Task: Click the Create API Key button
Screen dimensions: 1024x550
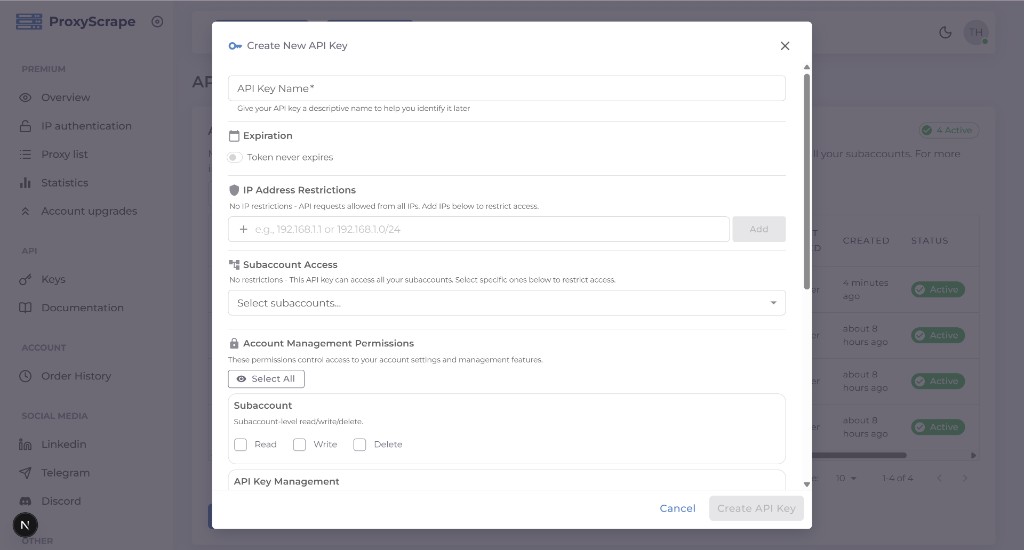Action: click(756, 508)
